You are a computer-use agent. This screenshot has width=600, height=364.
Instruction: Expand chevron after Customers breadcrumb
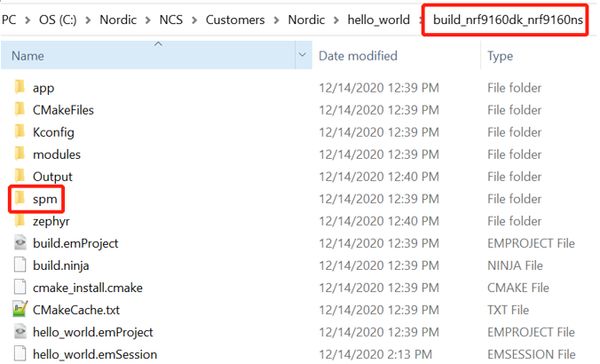click(x=276, y=20)
